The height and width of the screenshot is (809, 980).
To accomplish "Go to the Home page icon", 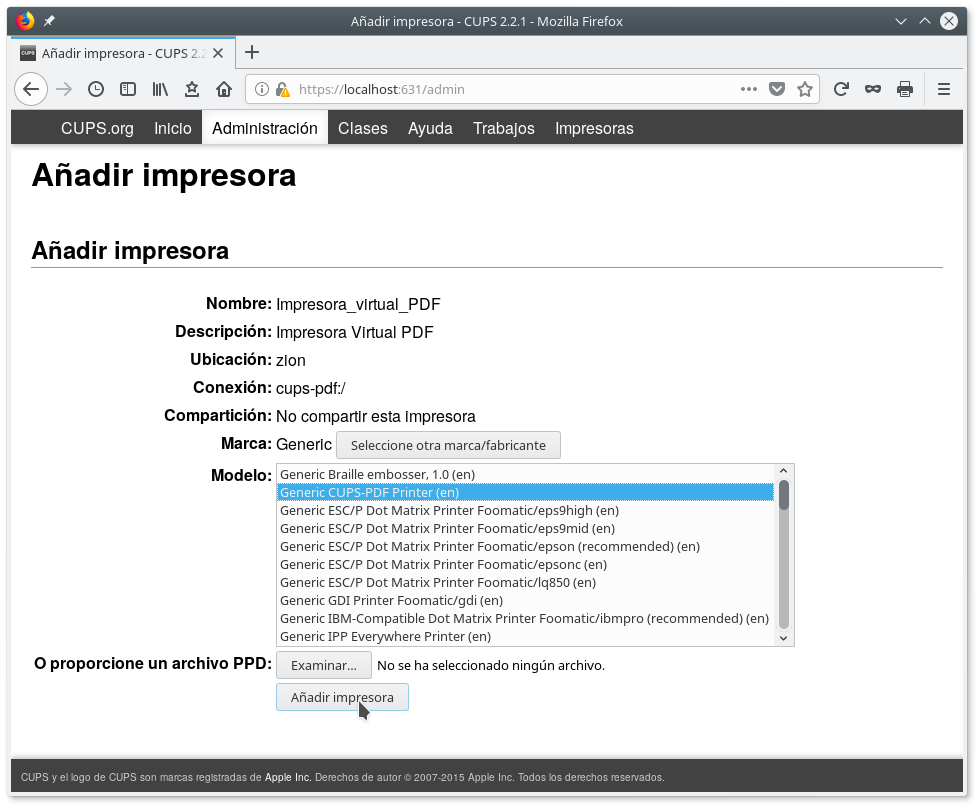I will (224, 89).
